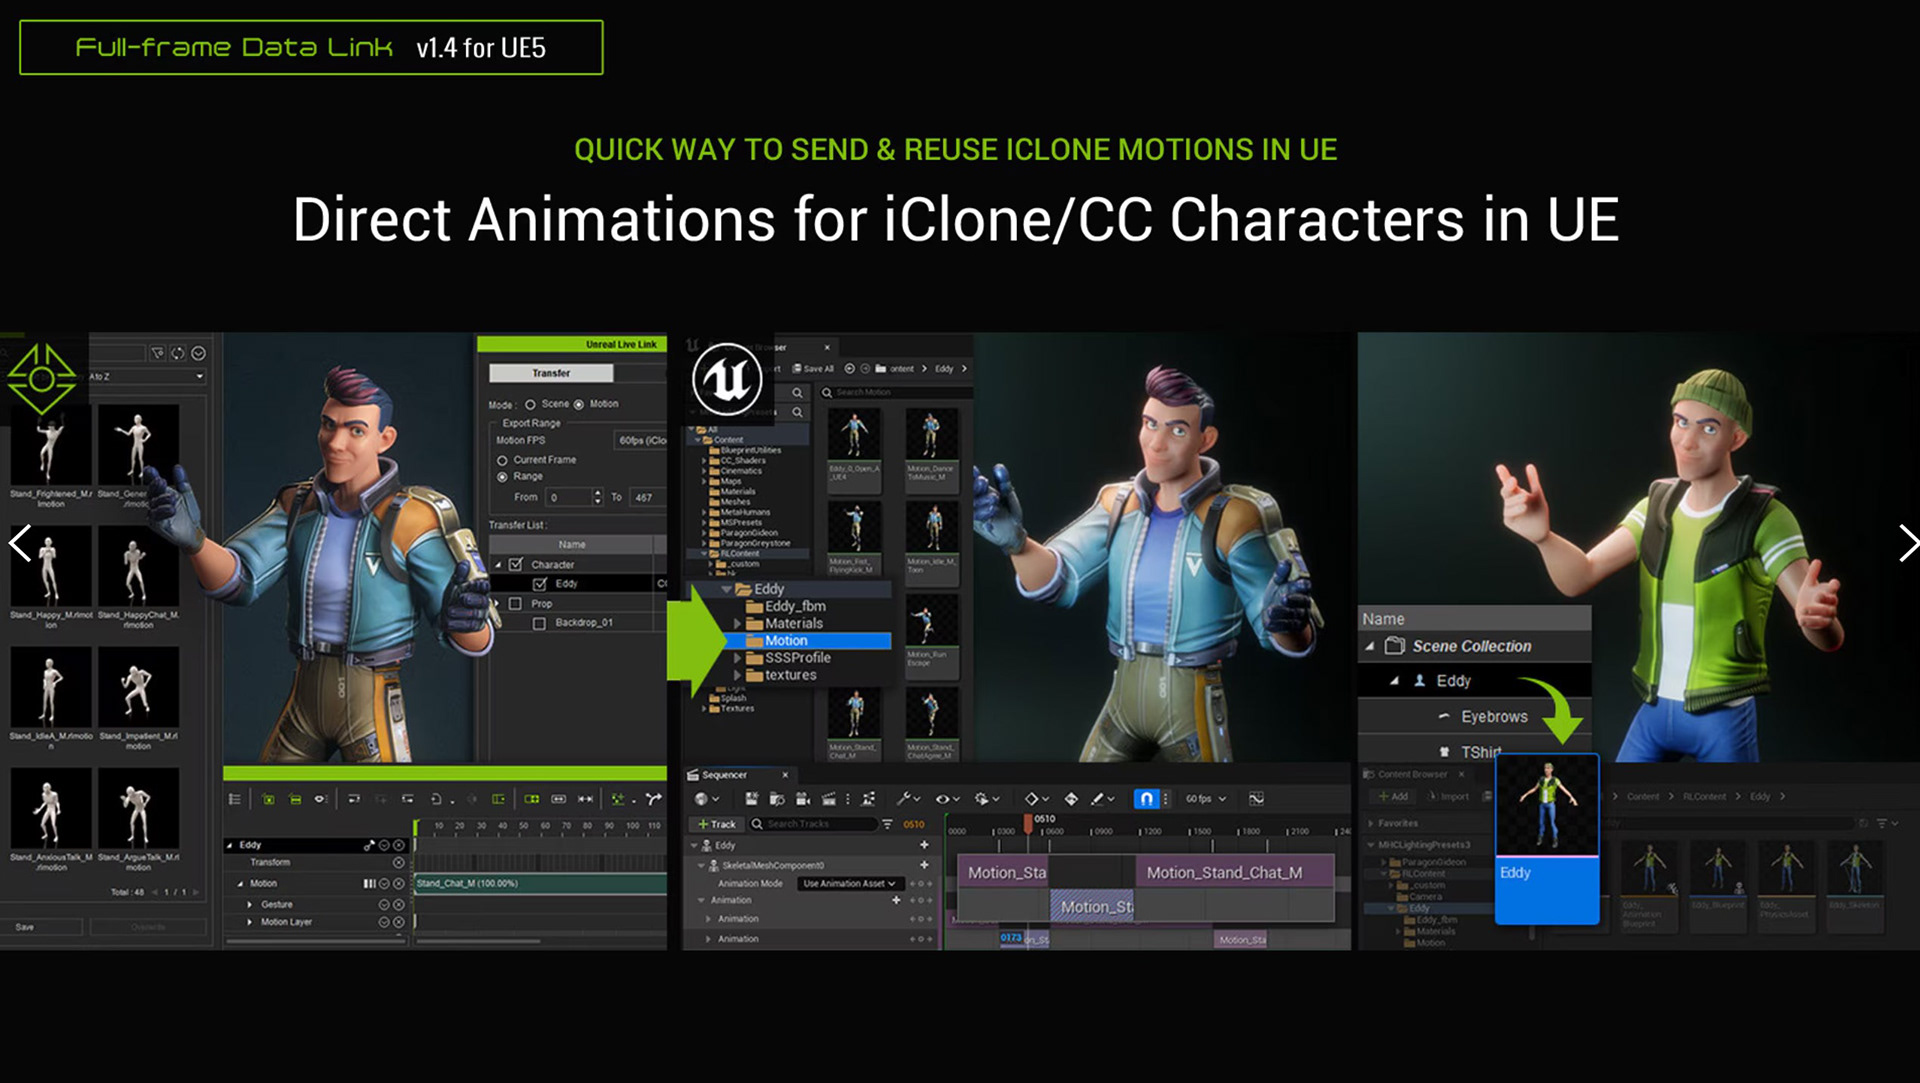Open the Sequencer pencil edit dropdown

[x=1102, y=799]
